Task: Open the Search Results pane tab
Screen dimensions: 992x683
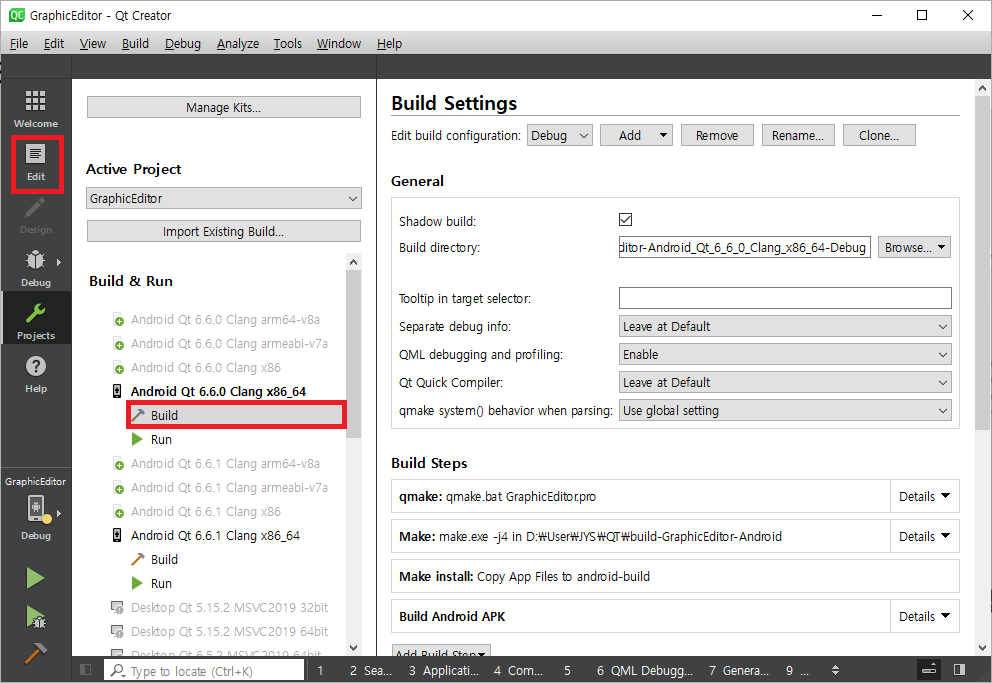Action: [371, 670]
